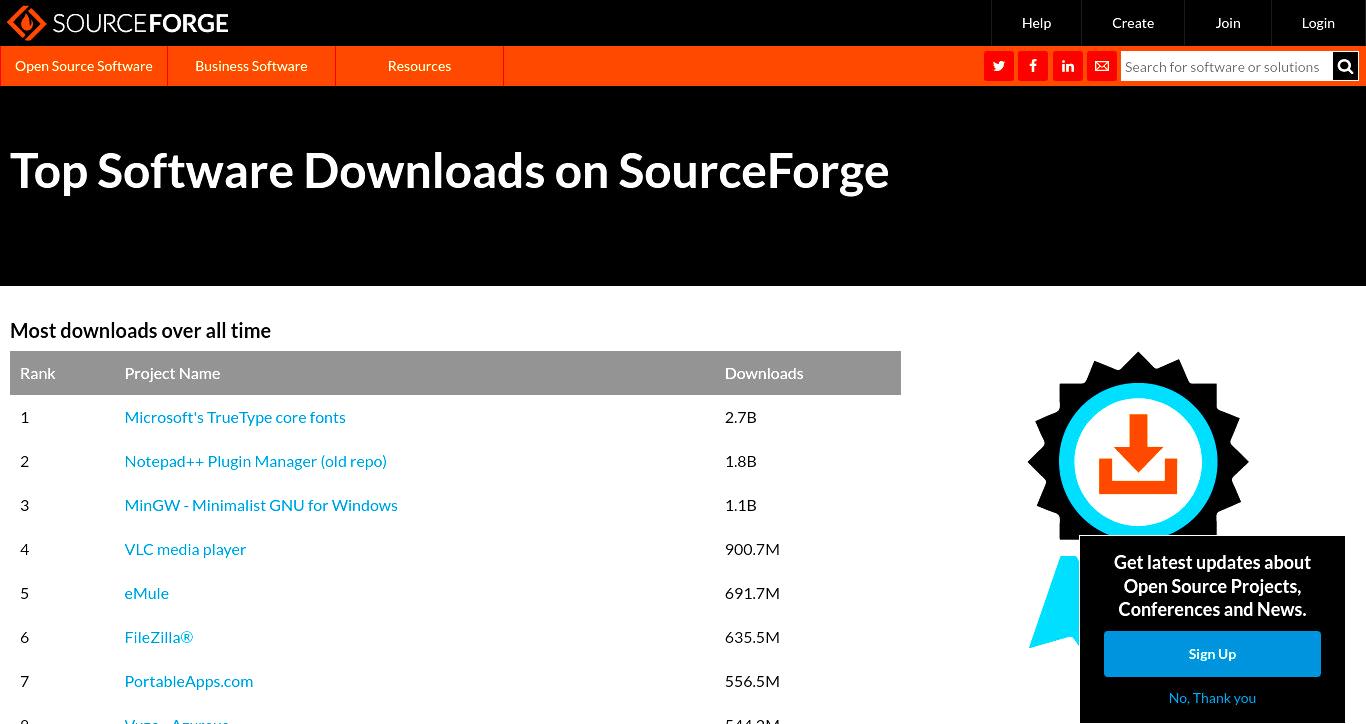Expand the Resources menu
Viewport: 1366px width, 724px height.
[x=419, y=66]
